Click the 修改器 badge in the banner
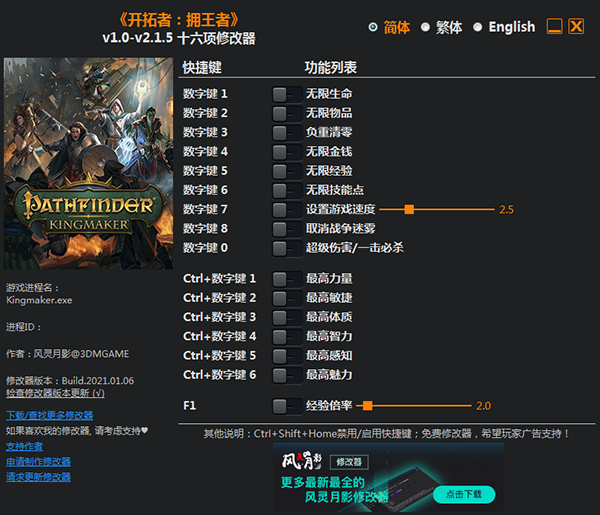Image resolution: width=600 pixels, height=515 pixels. 349,462
